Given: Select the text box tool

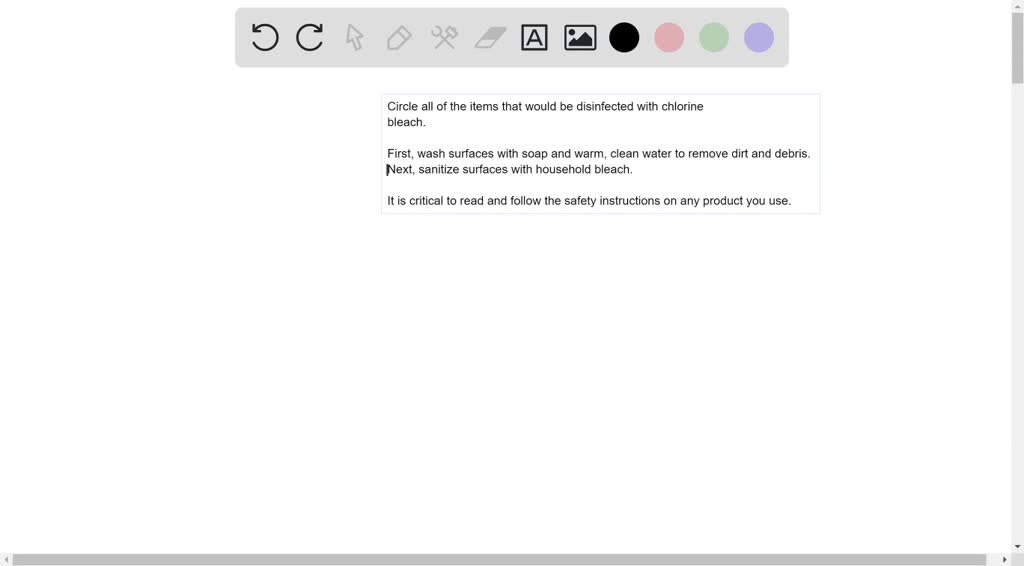Looking at the screenshot, I should (x=534, y=37).
